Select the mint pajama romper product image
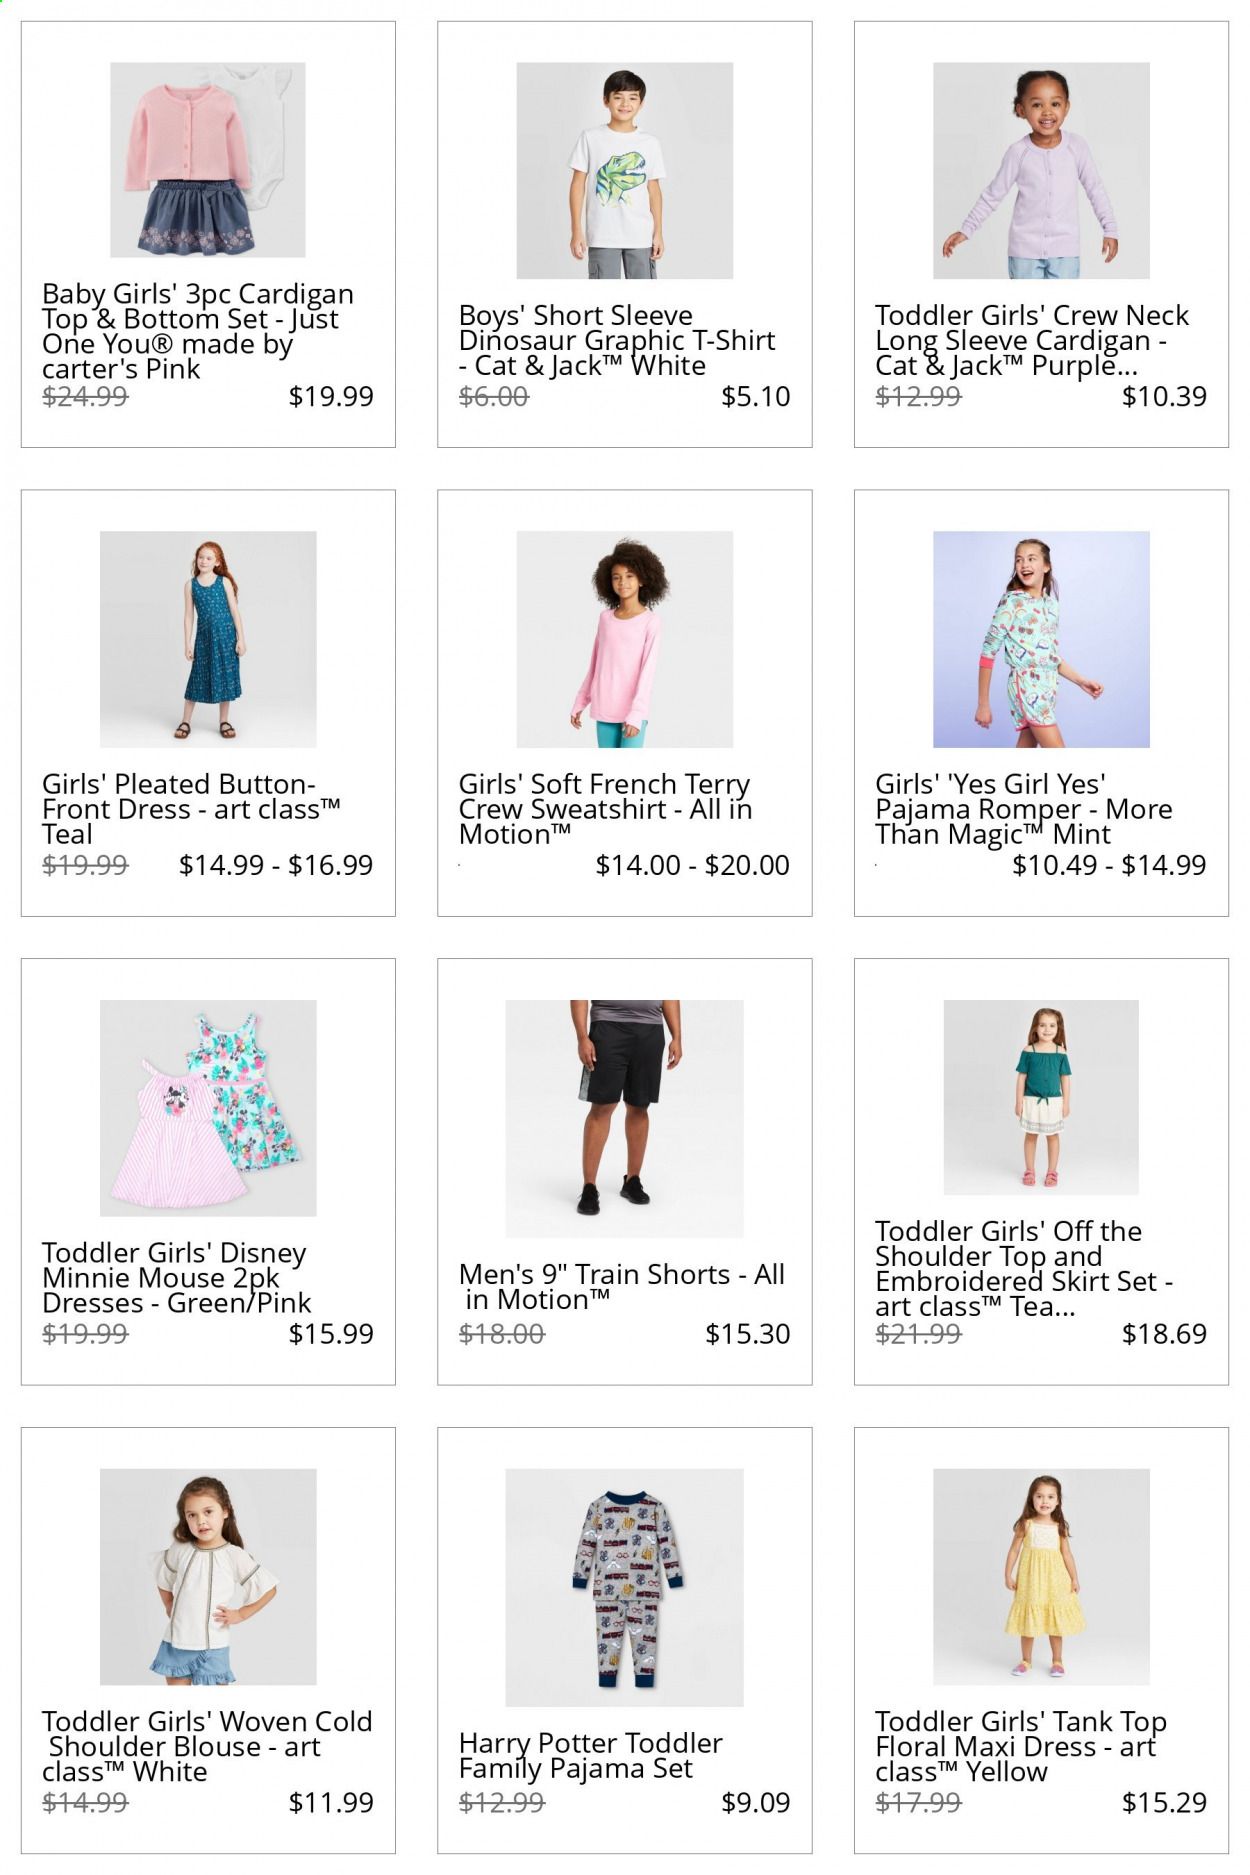The height and width of the screenshot is (1875, 1250). 1041,639
